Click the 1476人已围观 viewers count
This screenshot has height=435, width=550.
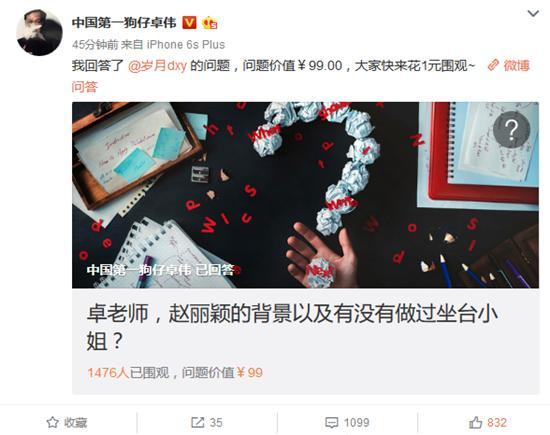(128, 373)
